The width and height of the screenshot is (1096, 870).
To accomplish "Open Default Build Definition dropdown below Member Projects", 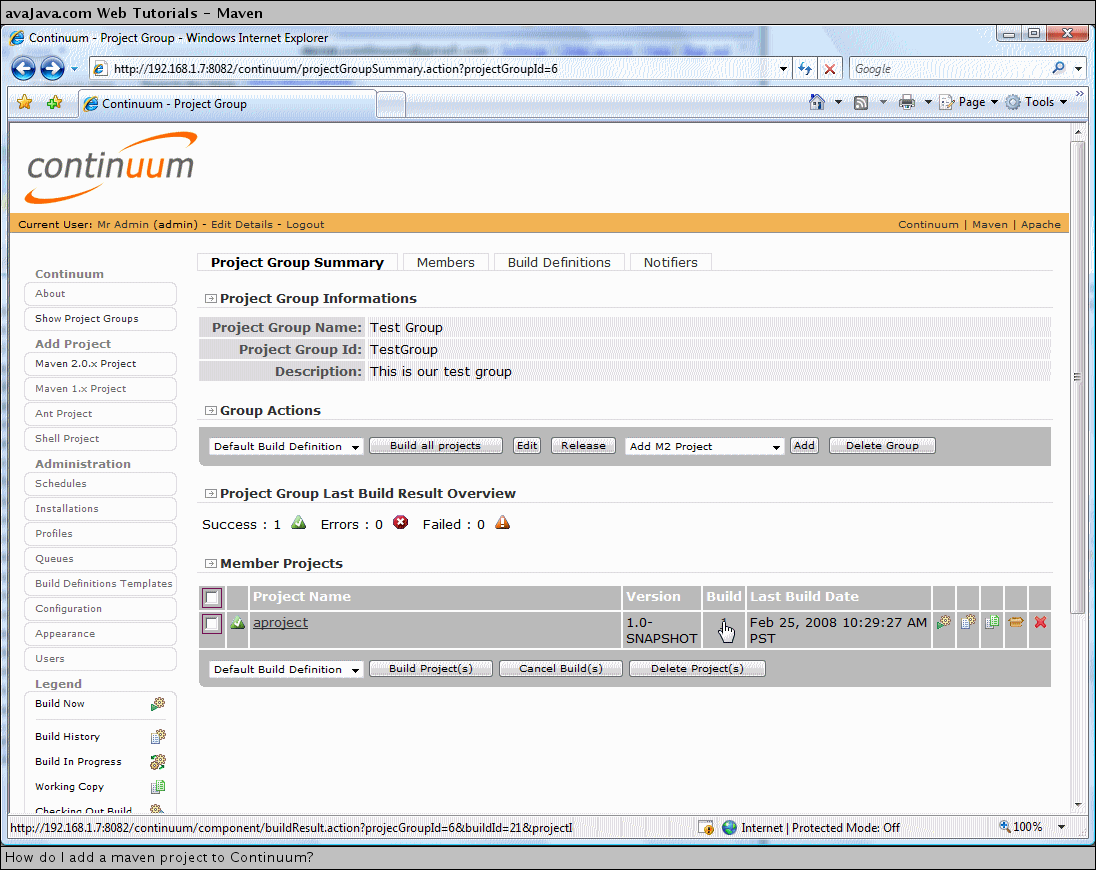I will 286,670.
